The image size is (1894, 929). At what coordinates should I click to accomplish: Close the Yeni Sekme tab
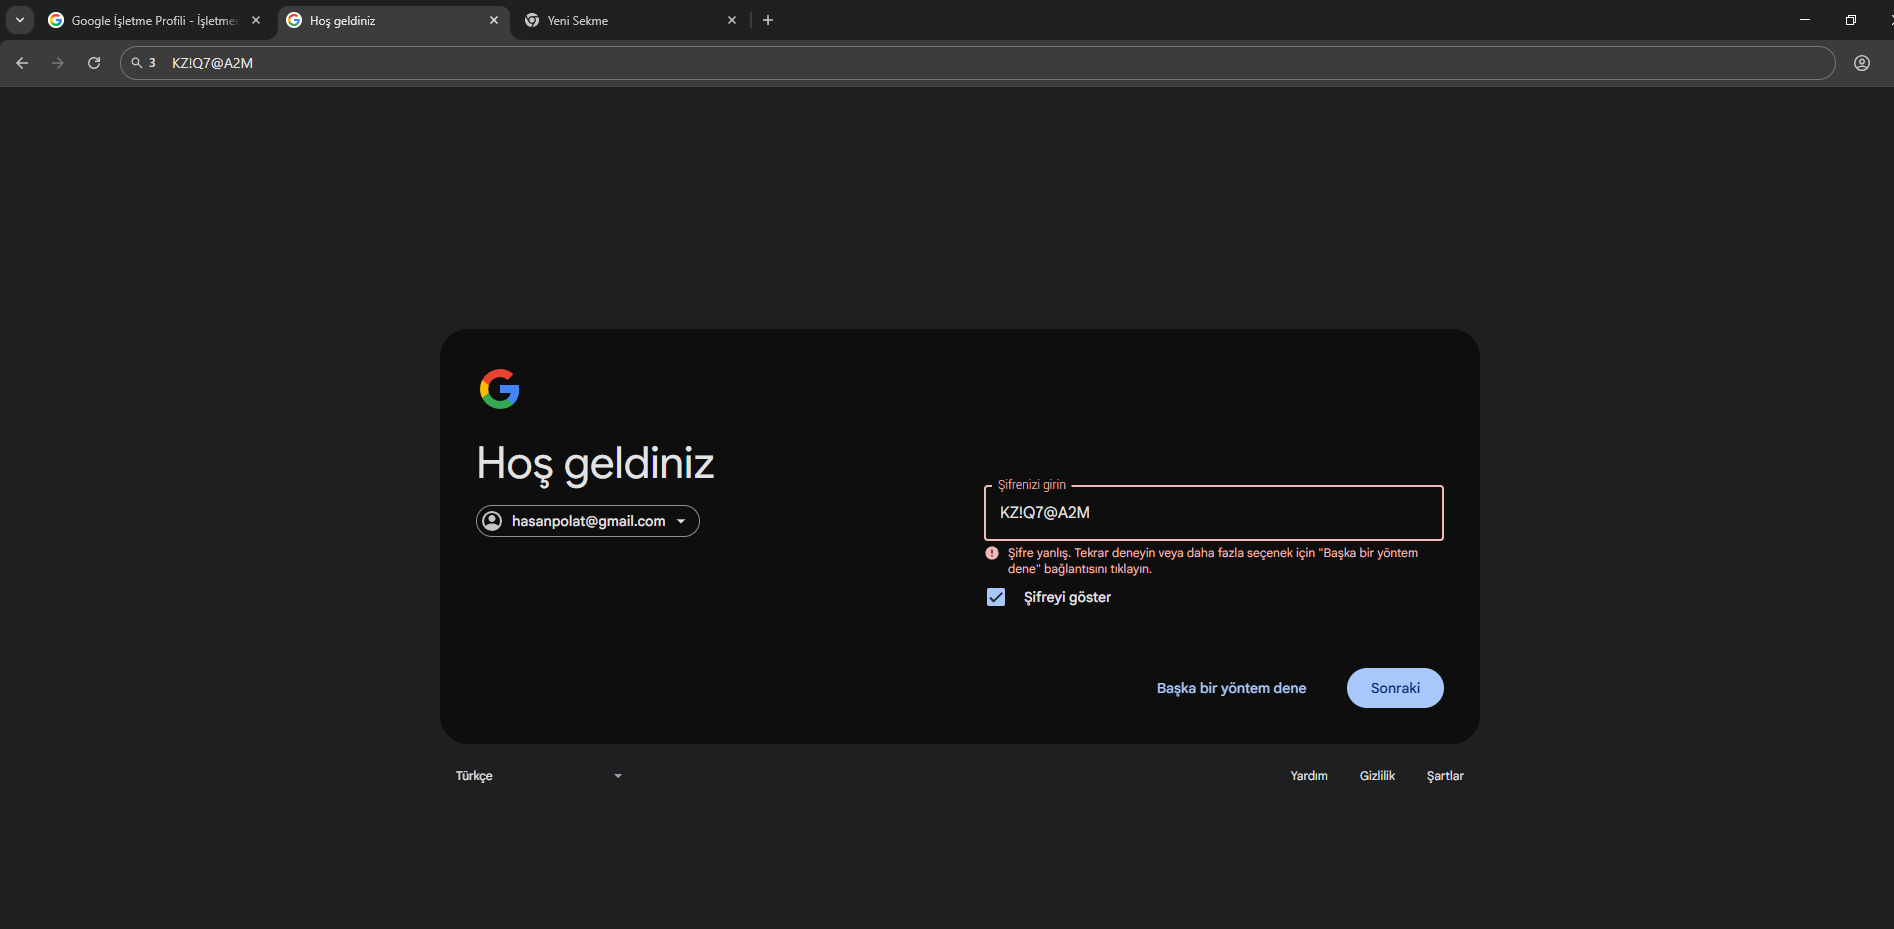click(732, 20)
